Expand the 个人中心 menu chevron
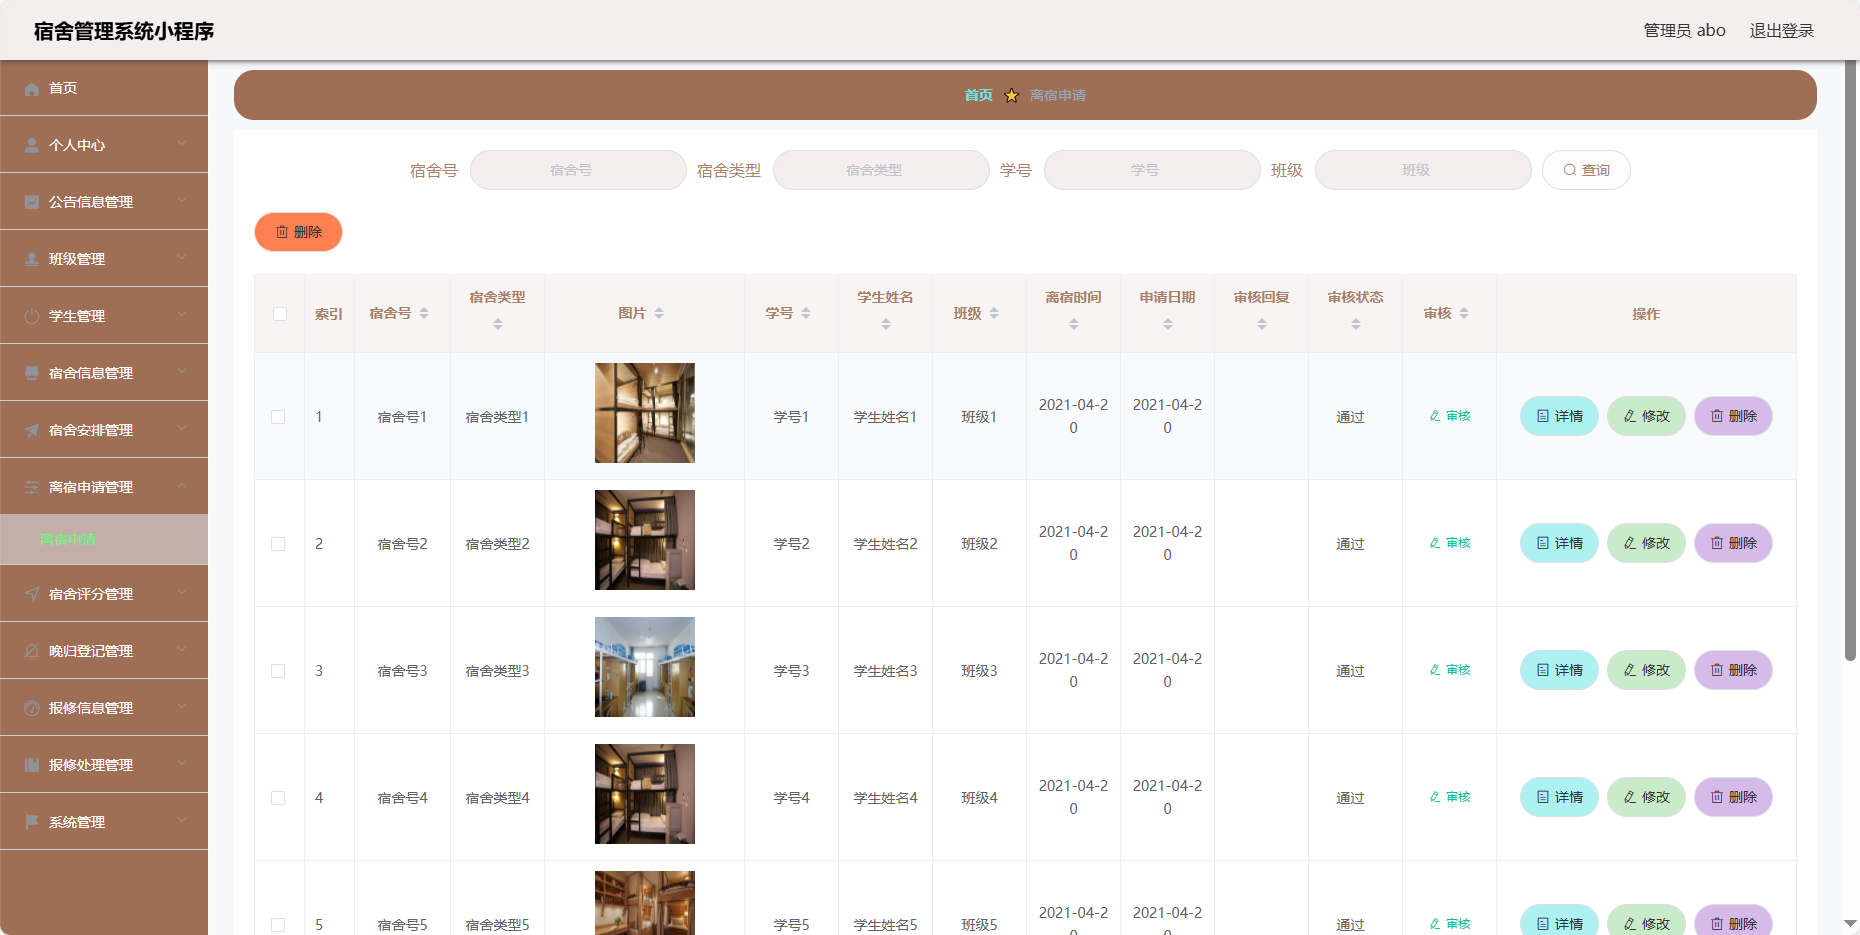1860x935 pixels. [x=182, y=144]
